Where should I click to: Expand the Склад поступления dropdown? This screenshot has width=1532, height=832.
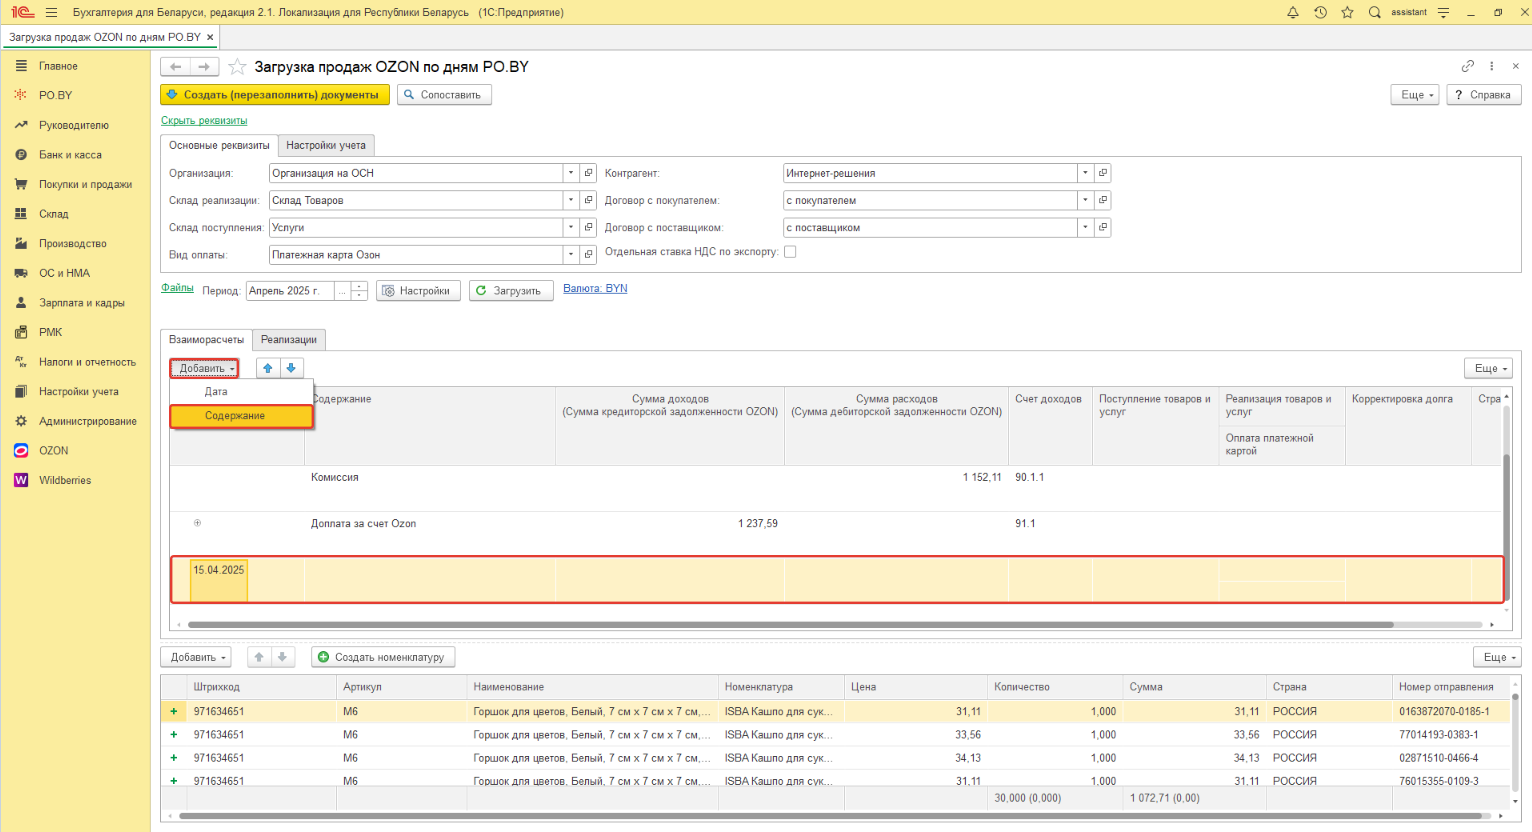571,227
